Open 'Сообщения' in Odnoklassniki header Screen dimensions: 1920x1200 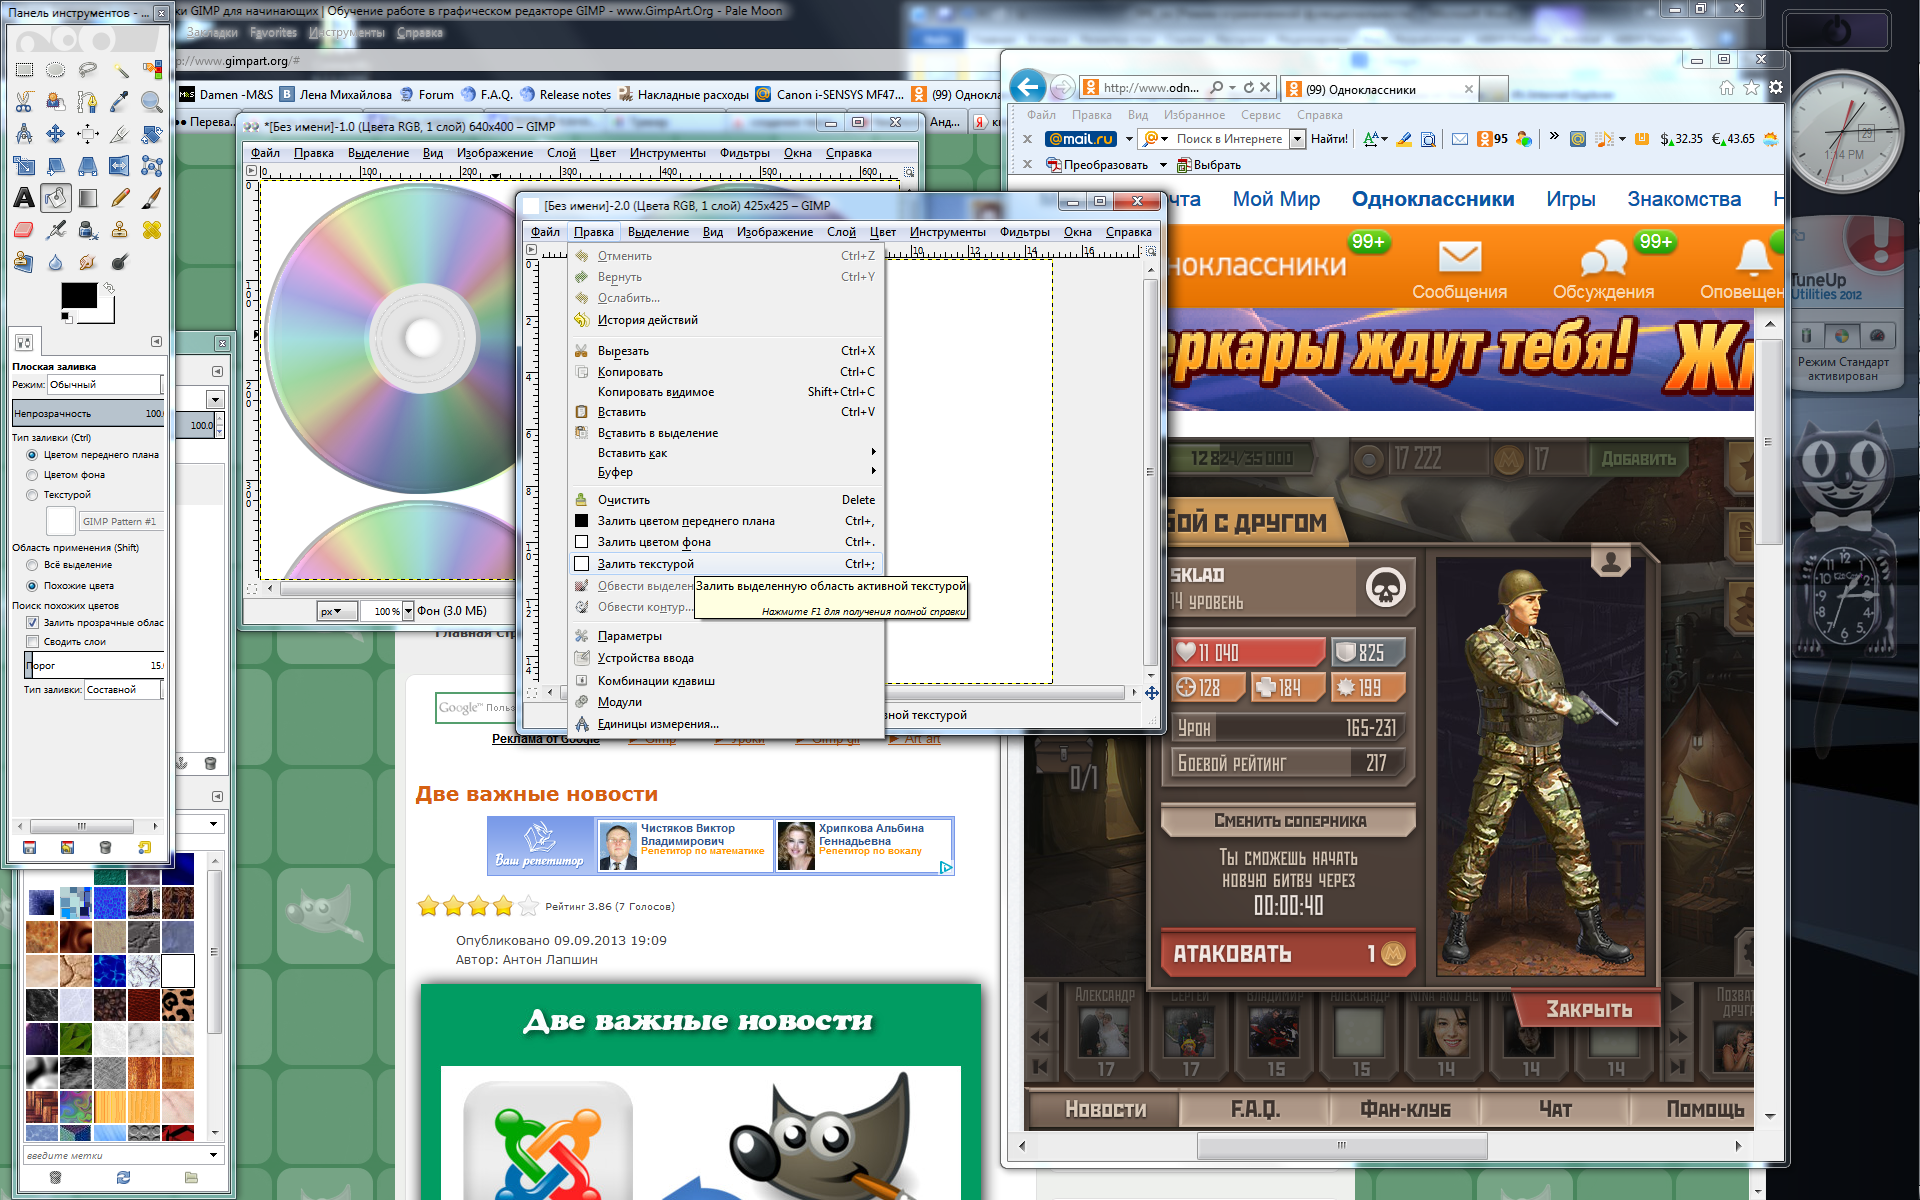1459,270
